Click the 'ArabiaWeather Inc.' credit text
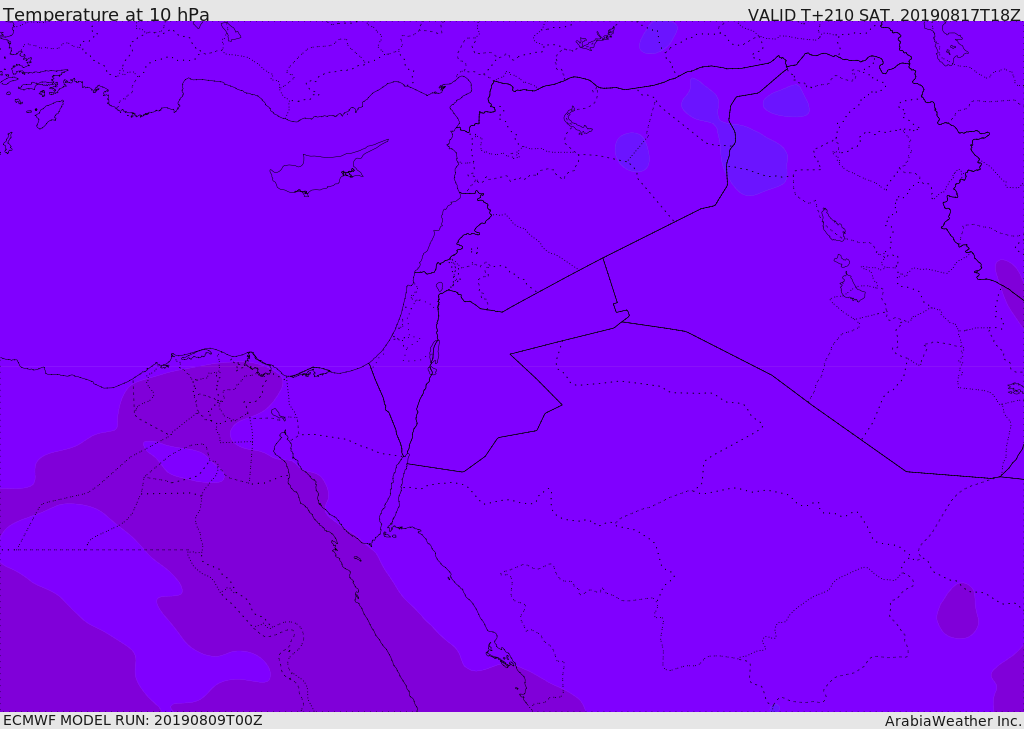The height and width of the screenshot is (729, 1024). pos(953,721)
